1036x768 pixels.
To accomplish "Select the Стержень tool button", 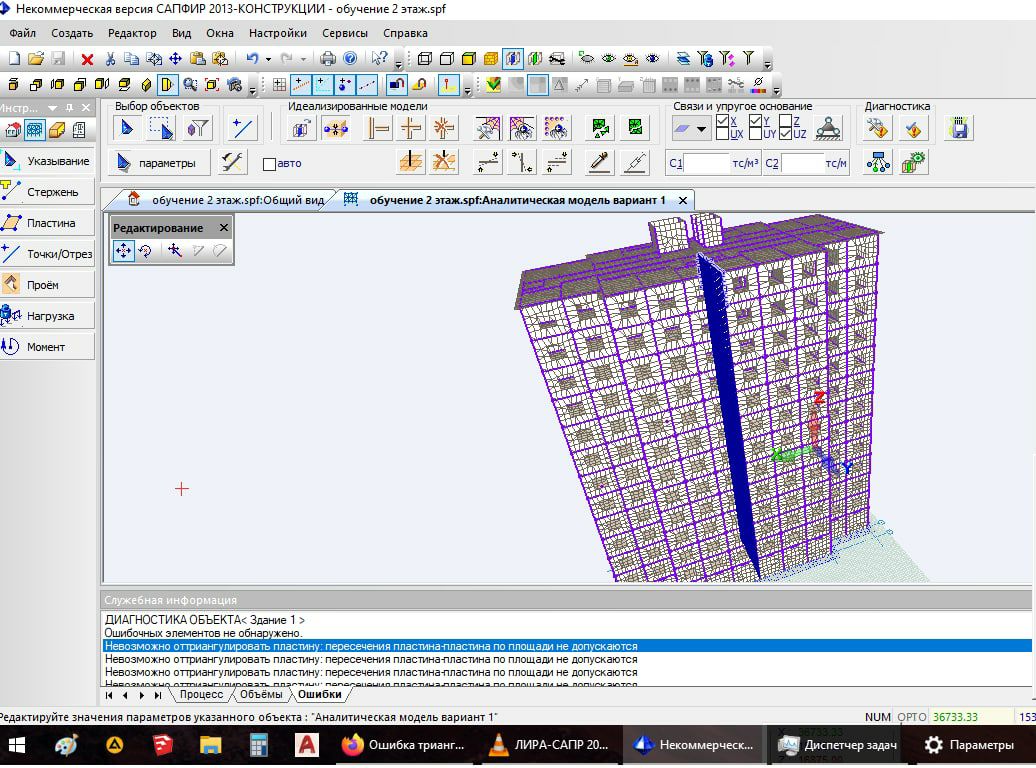I will [x=48, y=192].
